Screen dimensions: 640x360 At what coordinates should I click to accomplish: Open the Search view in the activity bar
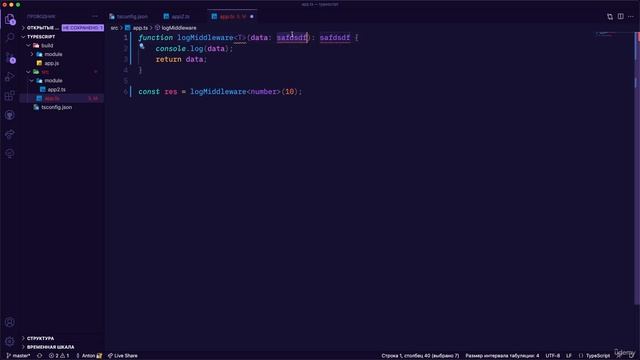(x=10, y=38)
